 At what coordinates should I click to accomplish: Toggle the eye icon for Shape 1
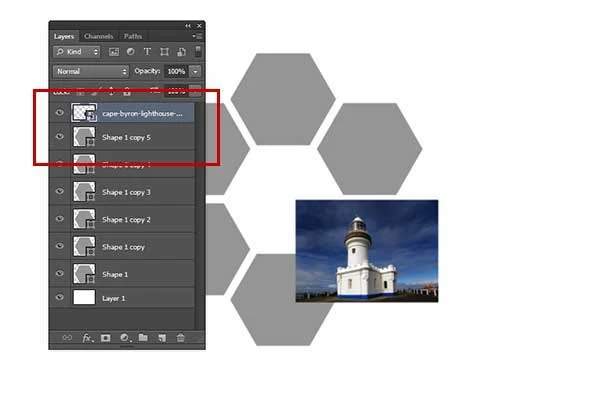point(60,273)
